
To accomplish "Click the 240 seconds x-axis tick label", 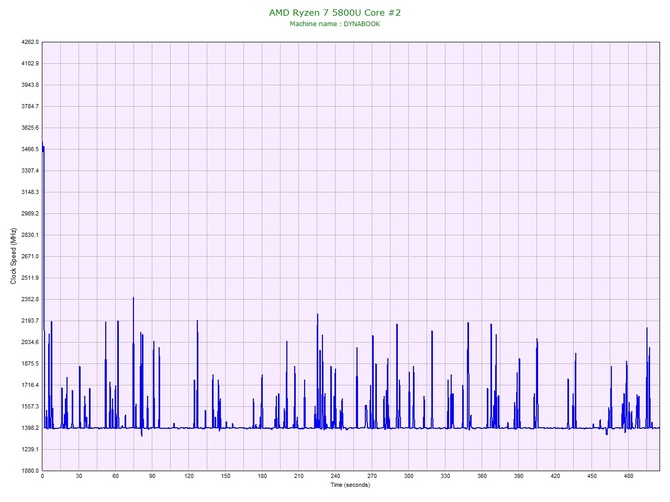I will click(x=335, y=476).
